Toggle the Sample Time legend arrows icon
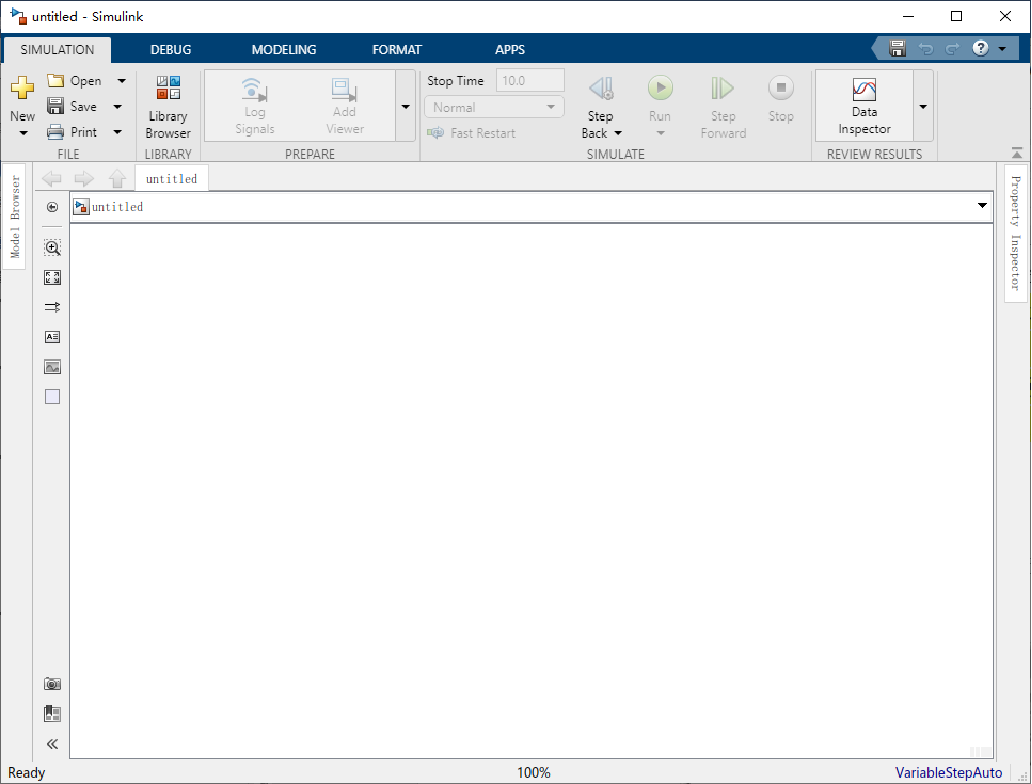The height and width of the screenshot is (784, 1032). tap(53, 307)
